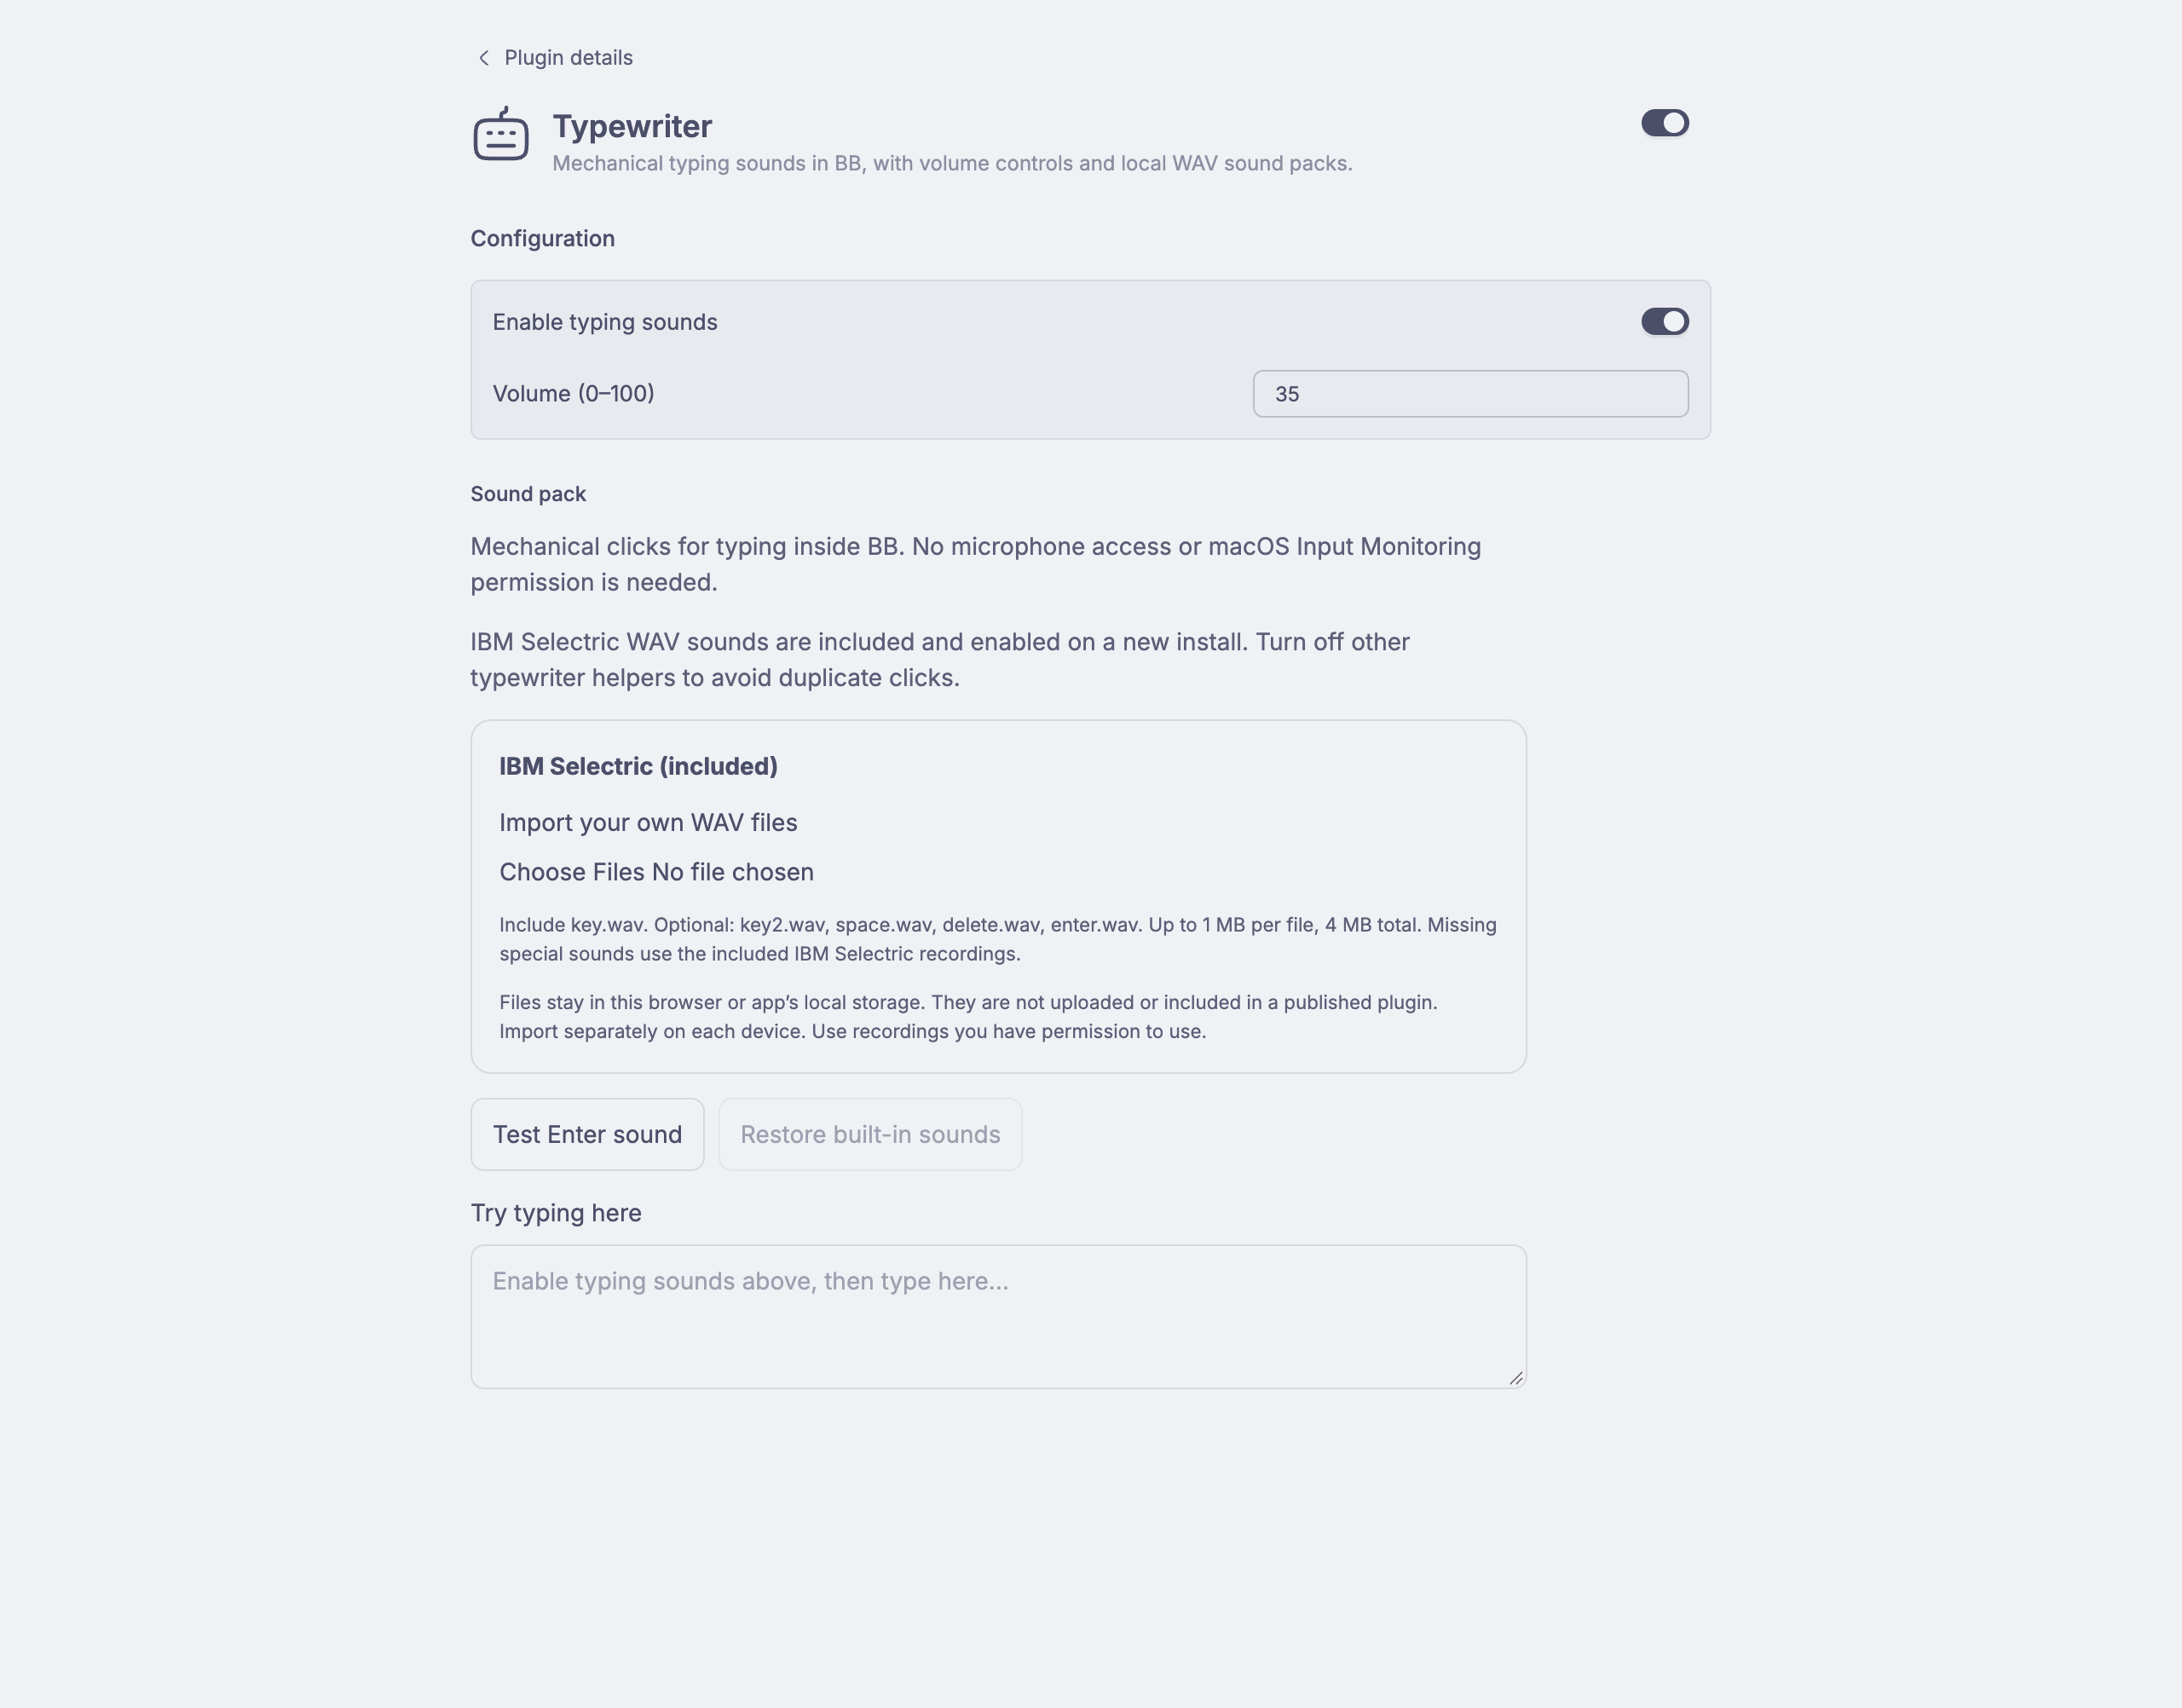The width and height of the screenshot is (2182, 1708).
Task: Click the Enable typing sounds label
Action: coord(605,322)
